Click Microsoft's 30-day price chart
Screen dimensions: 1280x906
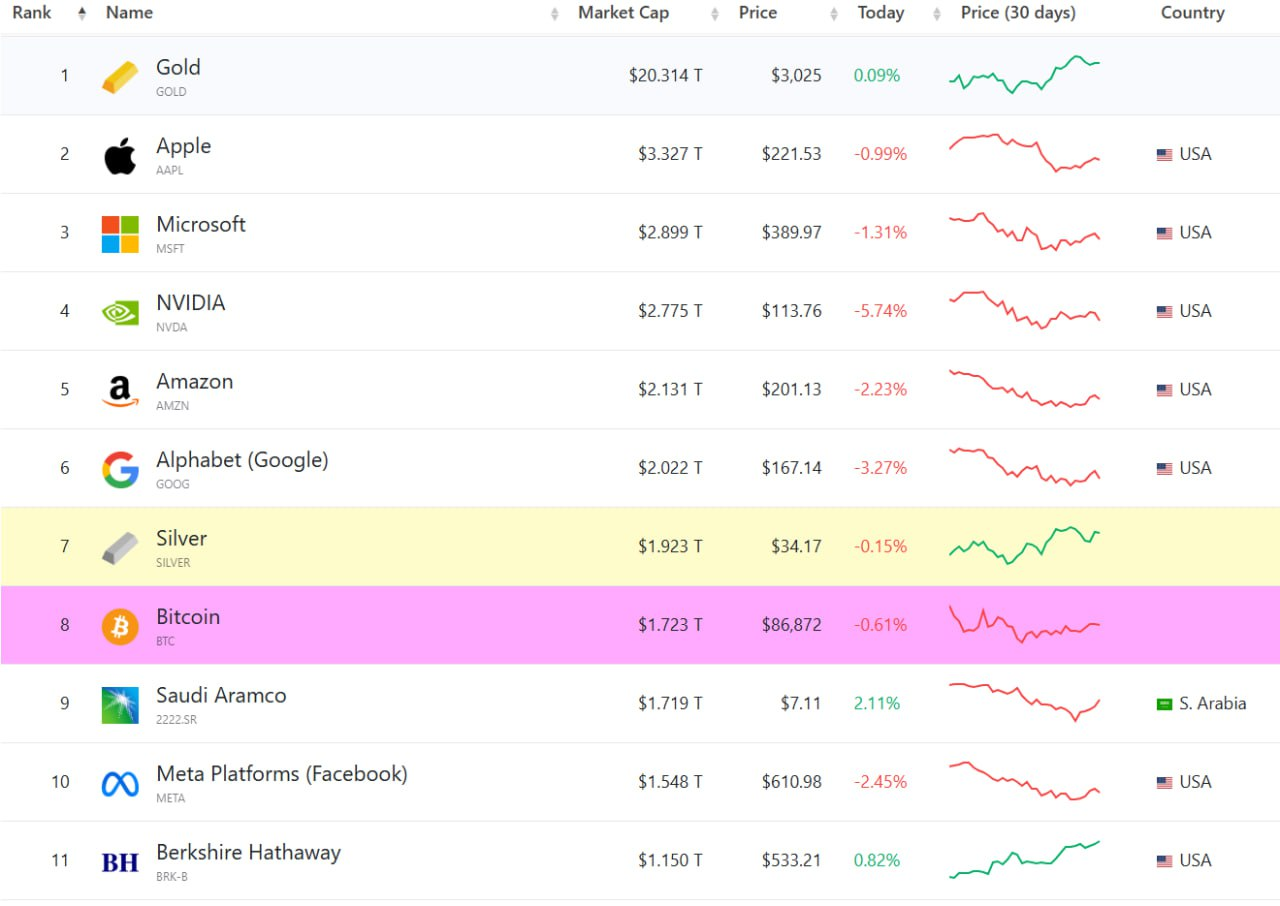click(x=1024, y=232)
